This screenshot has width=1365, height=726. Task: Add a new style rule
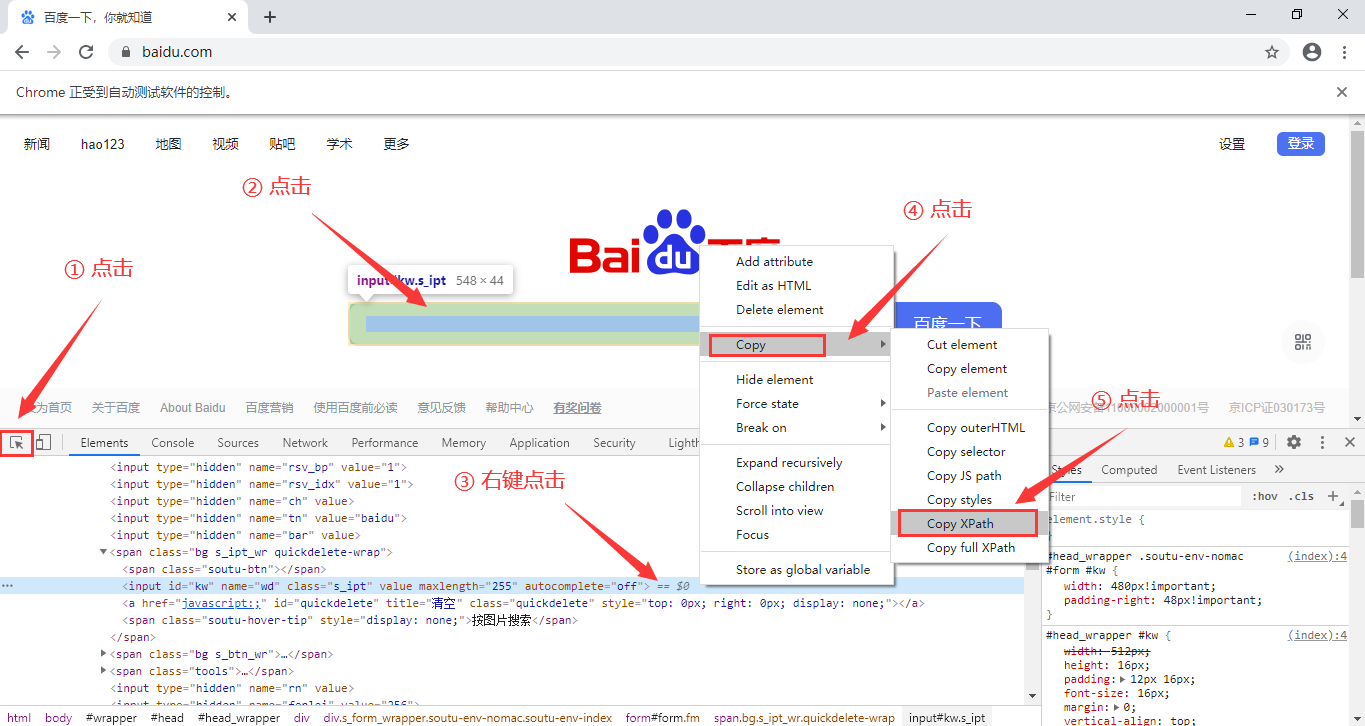[x=1332, y=496]
